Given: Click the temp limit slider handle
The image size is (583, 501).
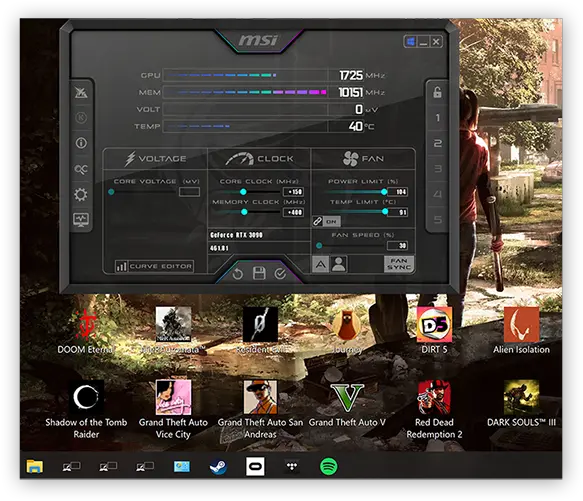Looking at the screenshot, I should click(x=385, y=212).
